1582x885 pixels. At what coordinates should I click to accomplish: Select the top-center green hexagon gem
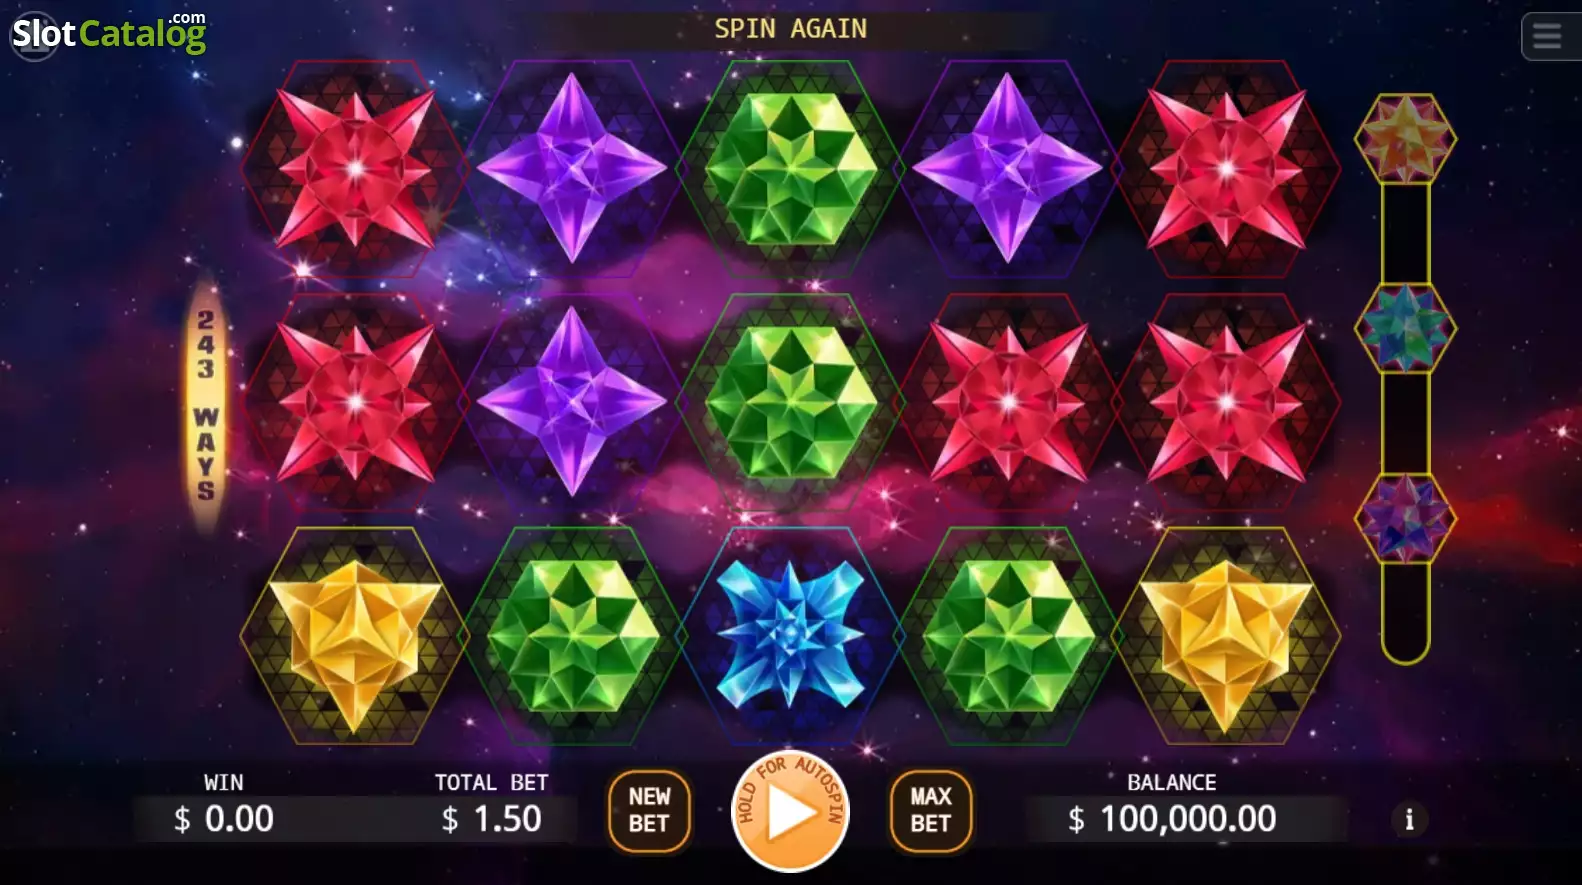(x=791, y=168)
